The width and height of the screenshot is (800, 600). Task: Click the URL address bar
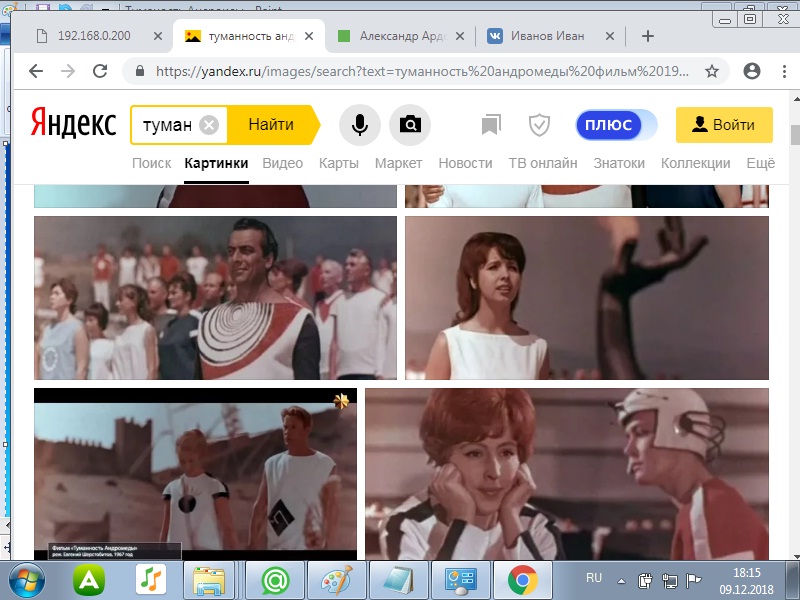point(422,71)
